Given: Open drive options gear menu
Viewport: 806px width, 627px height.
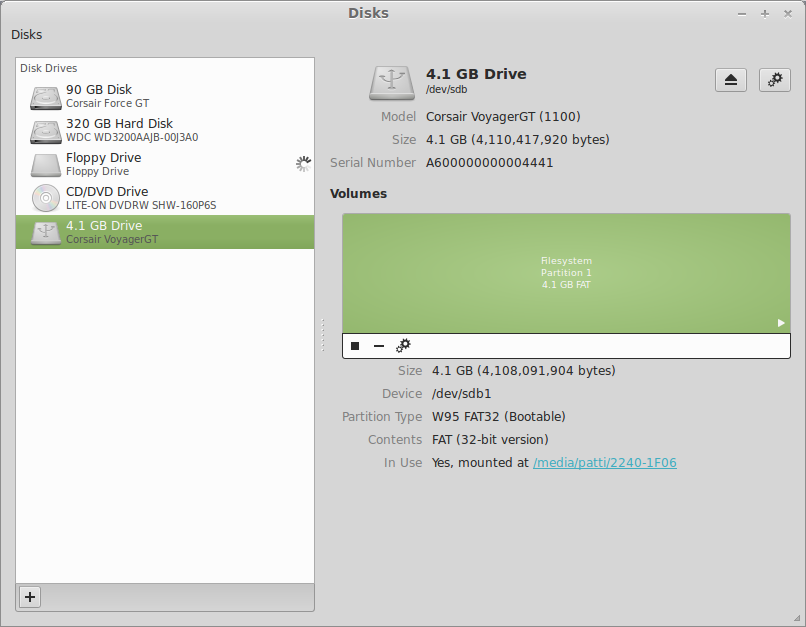Looking at the screenshot, I should [x=775, y=80].
